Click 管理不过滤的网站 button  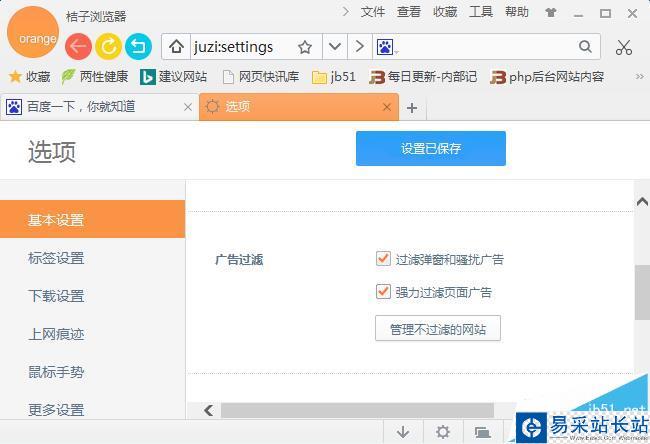(x=438, y=329)
